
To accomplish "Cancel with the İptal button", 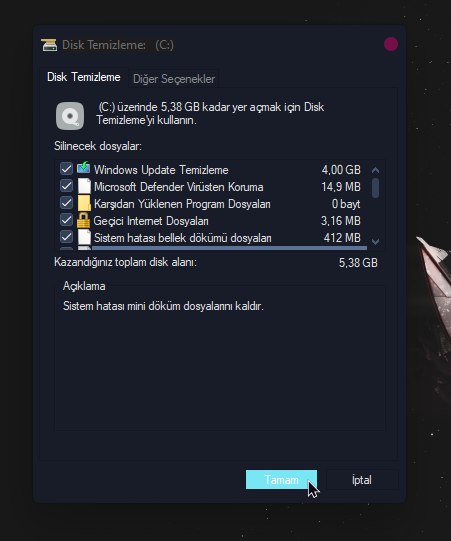I will (x=362, y=480).
